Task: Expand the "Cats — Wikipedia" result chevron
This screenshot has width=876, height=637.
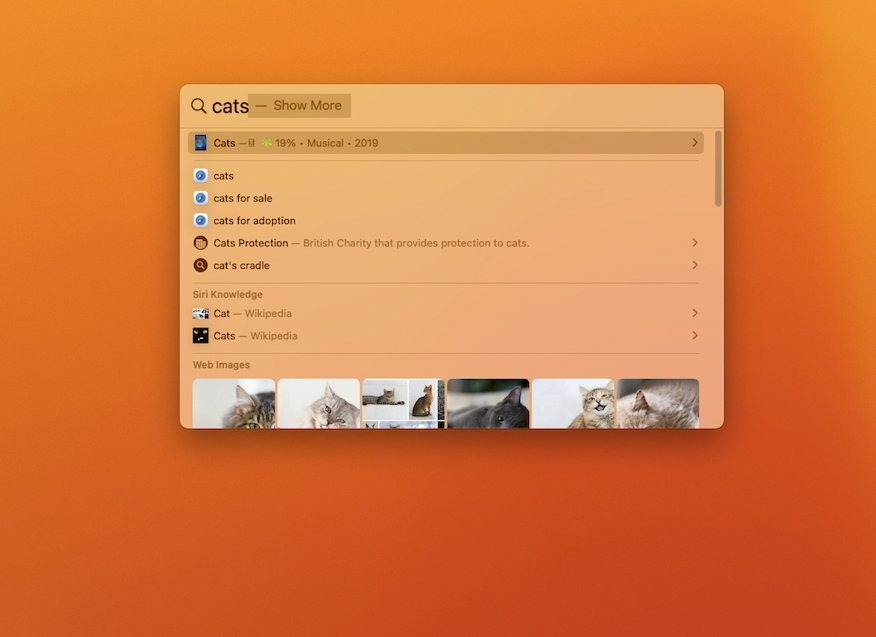Action: pyautogui.click(x=695, y=335)
